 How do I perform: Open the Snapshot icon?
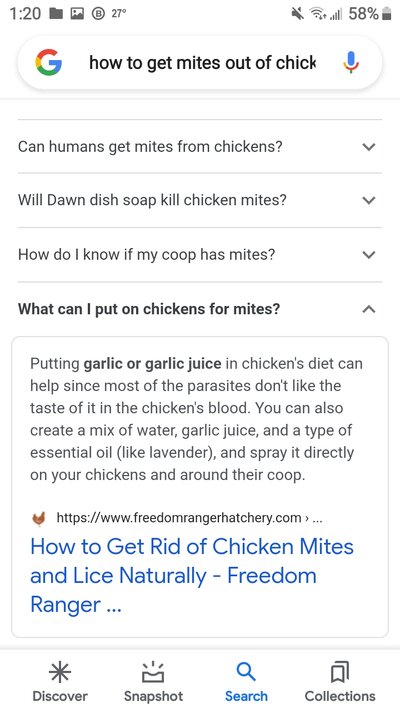point(153,672)
